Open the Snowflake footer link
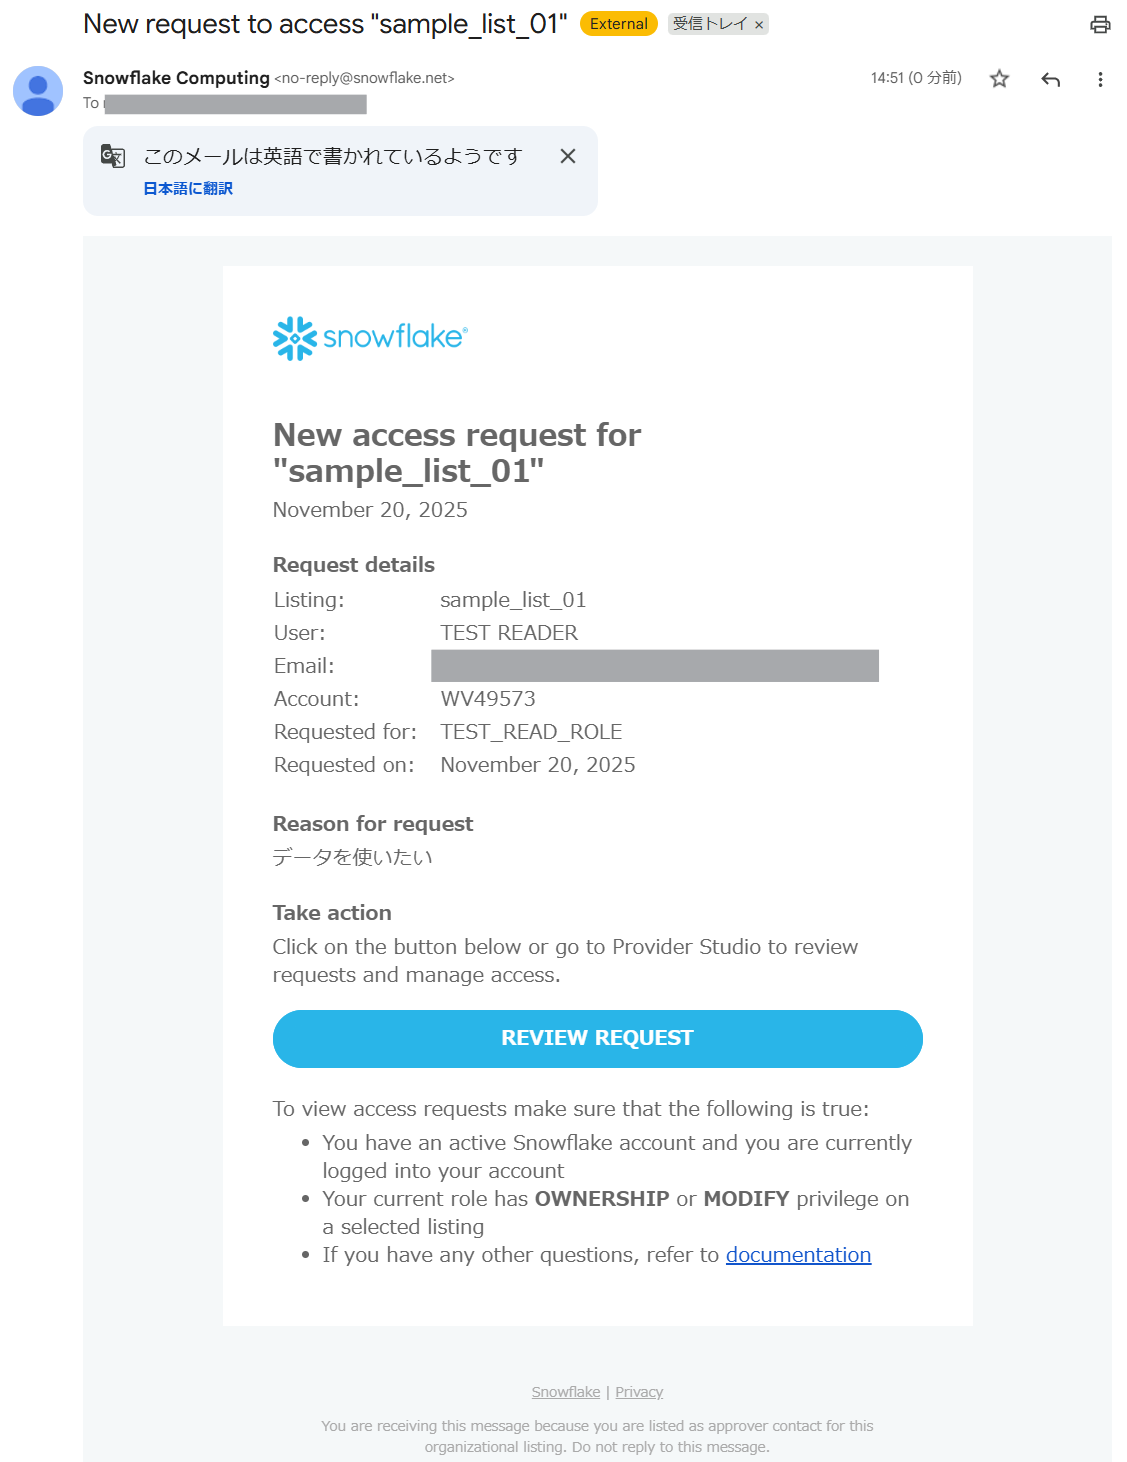This screenshot has width=1127, height=1462. [x=566, y=1392]
